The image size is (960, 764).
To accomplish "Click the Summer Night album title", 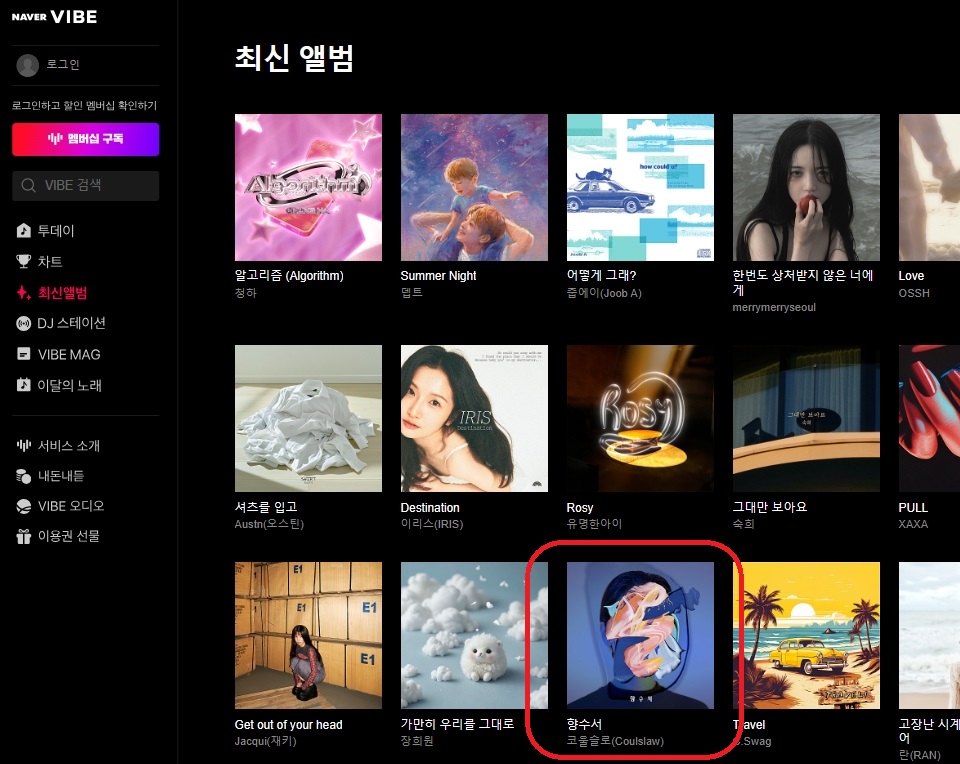I will [x=438, y=275].
